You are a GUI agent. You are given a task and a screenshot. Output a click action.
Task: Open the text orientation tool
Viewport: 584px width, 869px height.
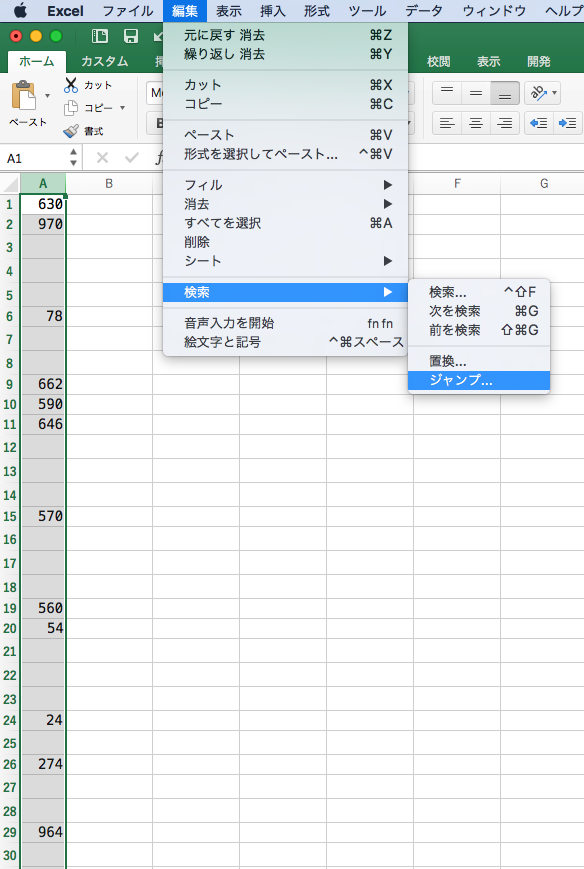tap(539, 93)
